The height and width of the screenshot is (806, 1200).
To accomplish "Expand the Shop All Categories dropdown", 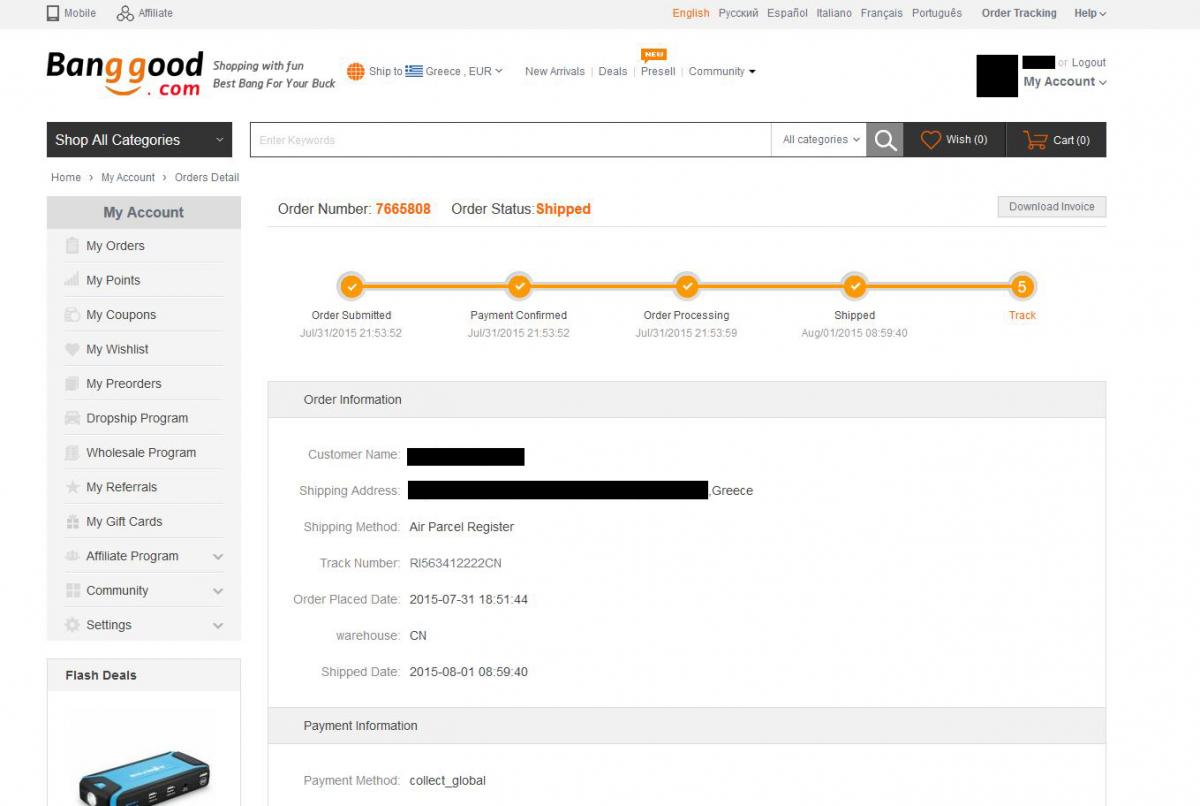I will tap(139, 140).
